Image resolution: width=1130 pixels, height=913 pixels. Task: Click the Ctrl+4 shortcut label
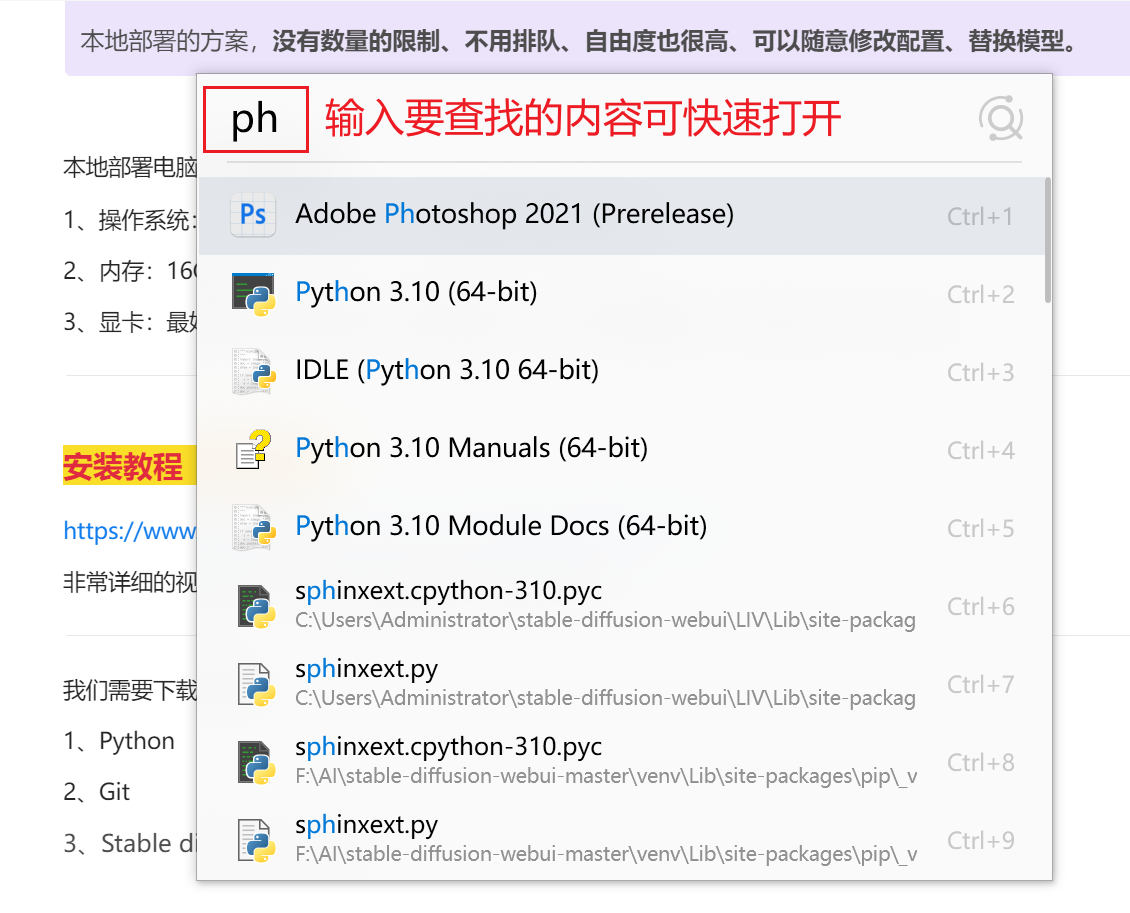[980, 450]
